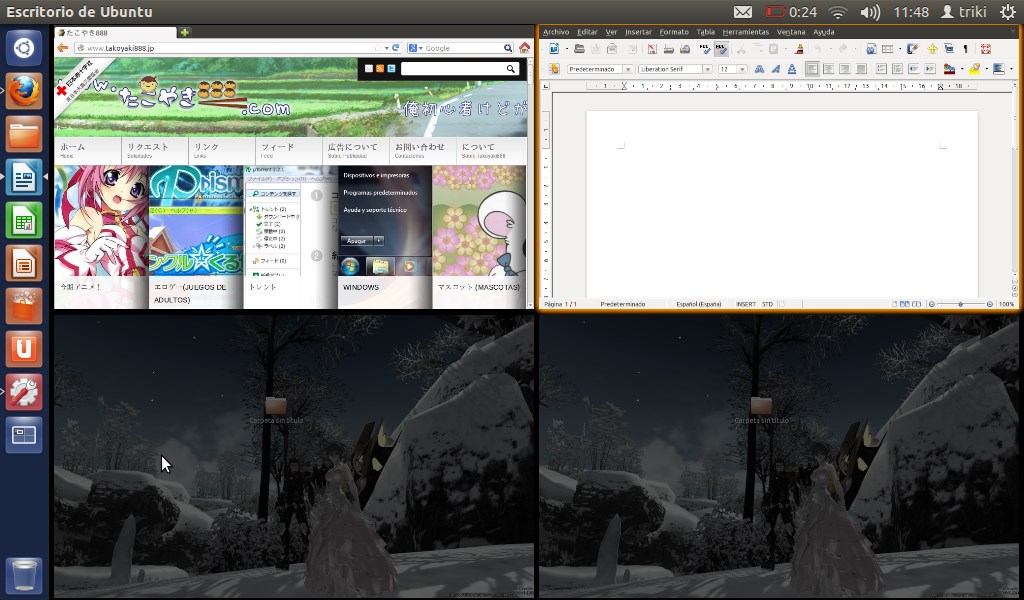Open the font name dropdown 'Liberation Serif'

click(x=707, y=69)
